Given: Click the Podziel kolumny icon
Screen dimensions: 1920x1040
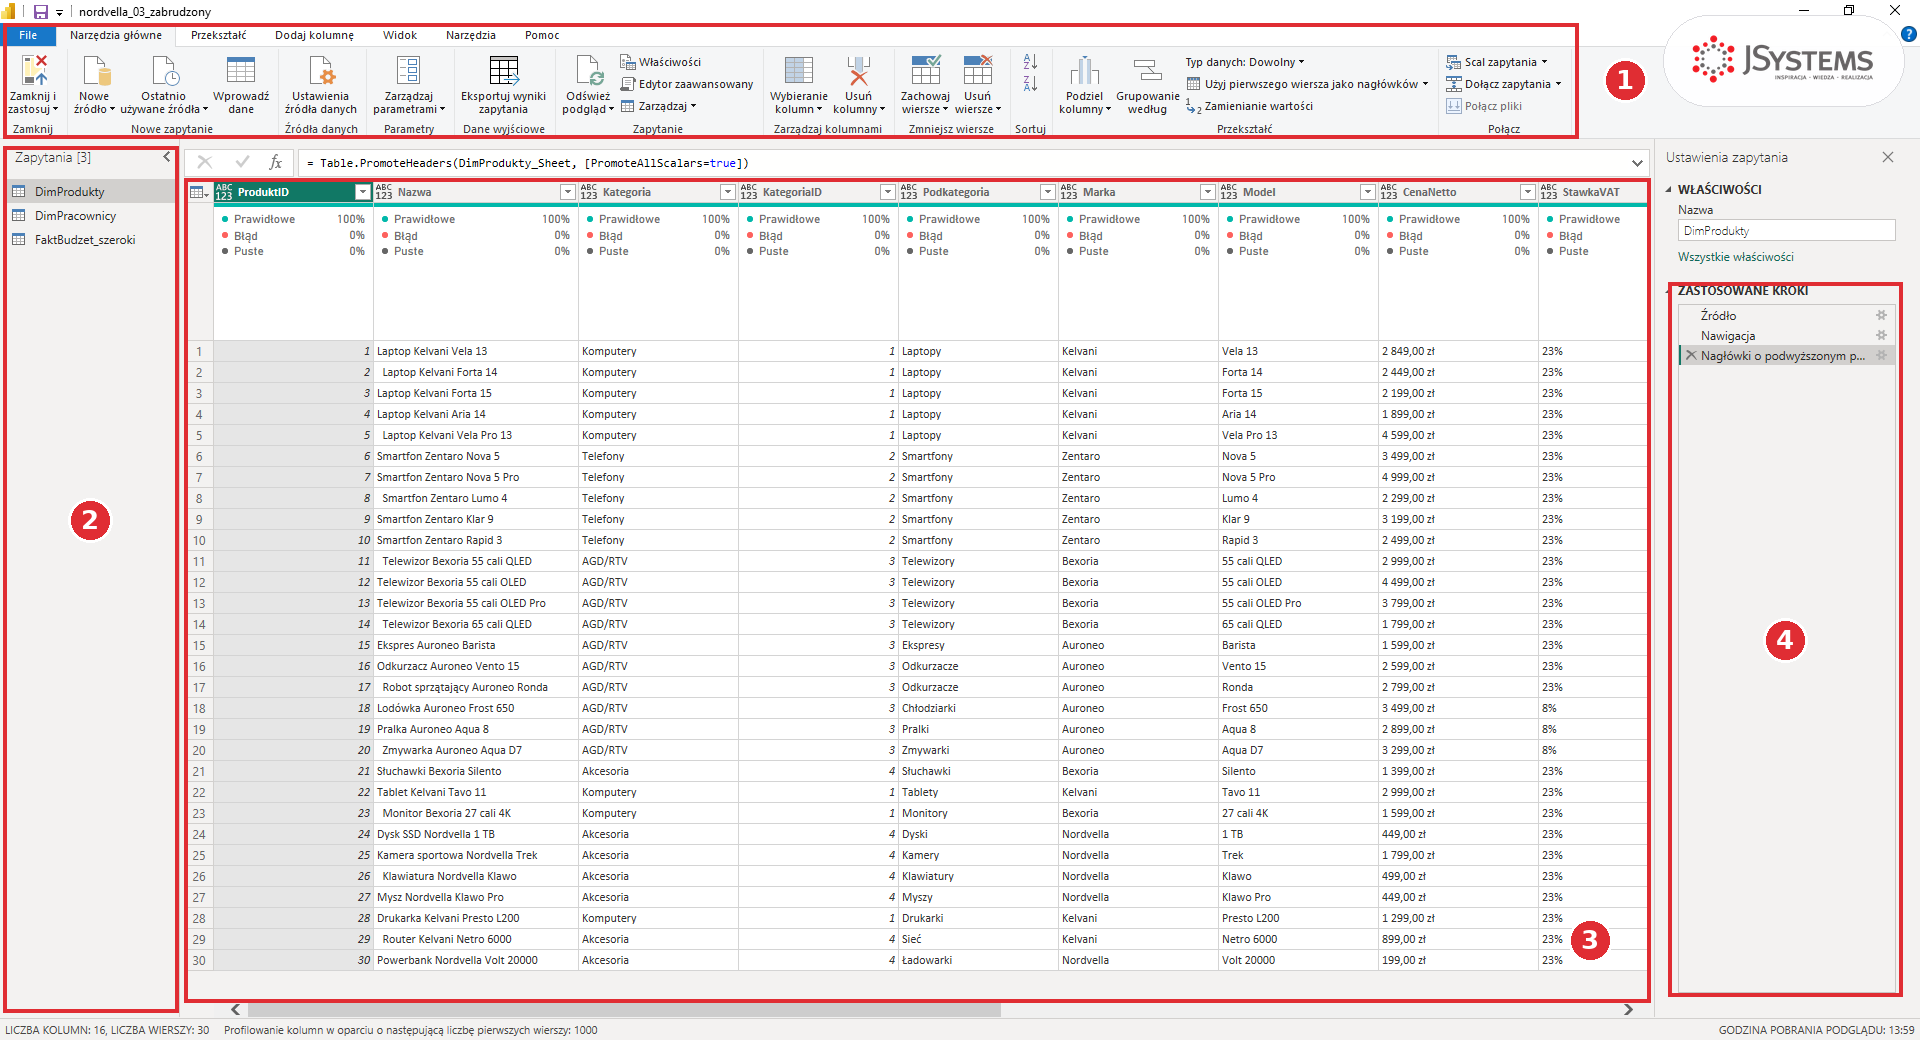Looking at the screenshot, I should click(1085, 70).
